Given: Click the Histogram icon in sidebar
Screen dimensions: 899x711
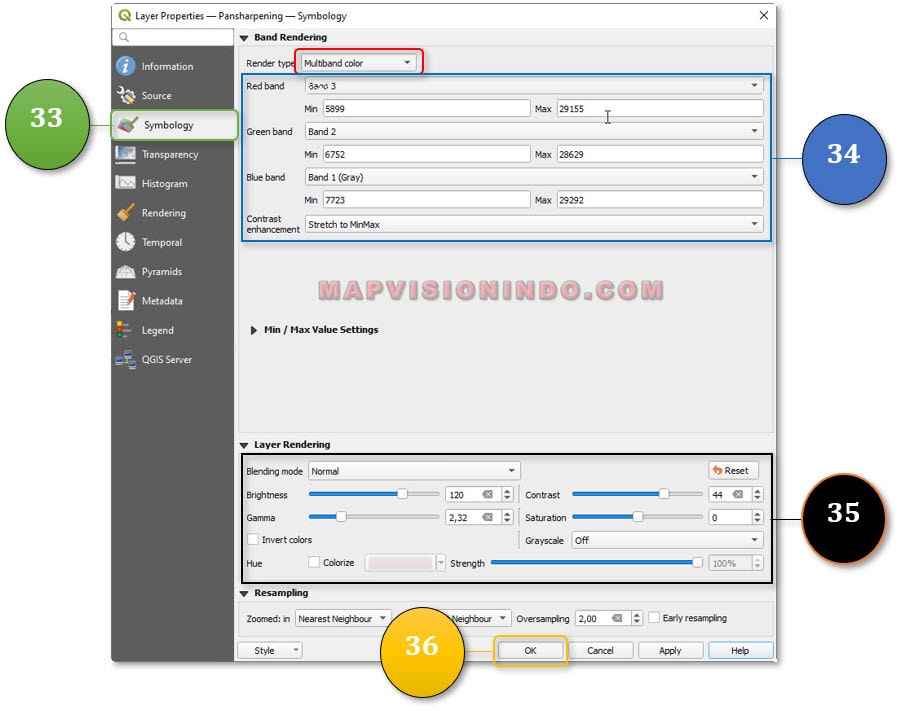Looking at the screenshot, I should [125, 183].
